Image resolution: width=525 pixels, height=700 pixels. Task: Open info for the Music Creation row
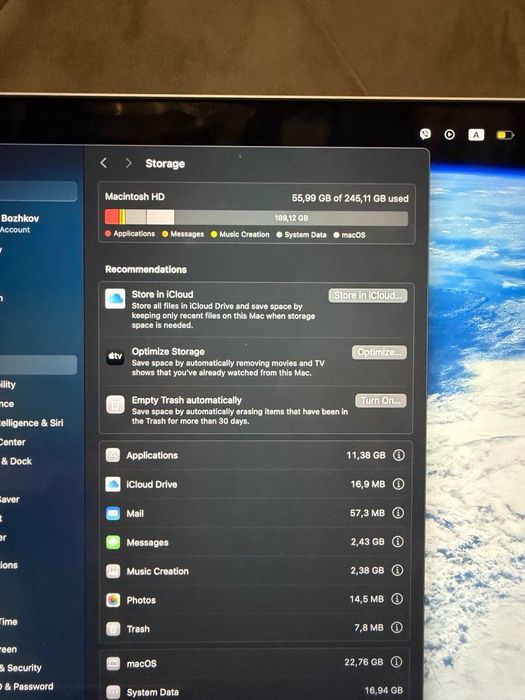pyautogui.click(x=397, y=570)
